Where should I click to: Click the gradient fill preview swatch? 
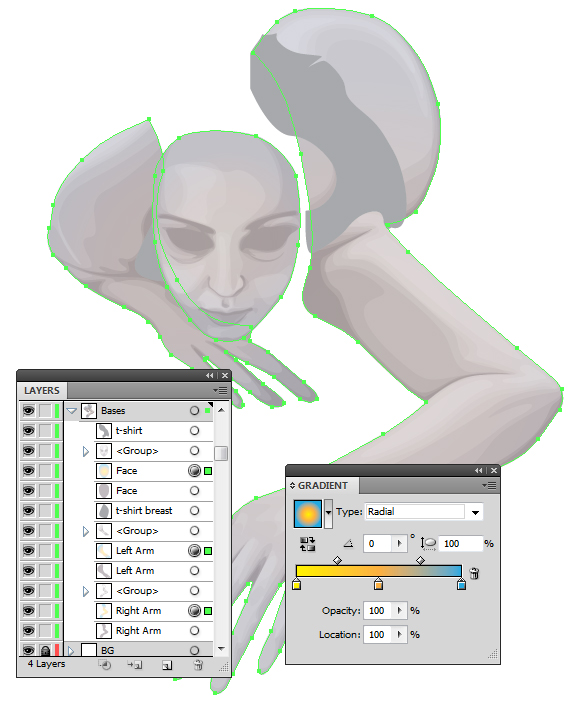tap(308, 514)
